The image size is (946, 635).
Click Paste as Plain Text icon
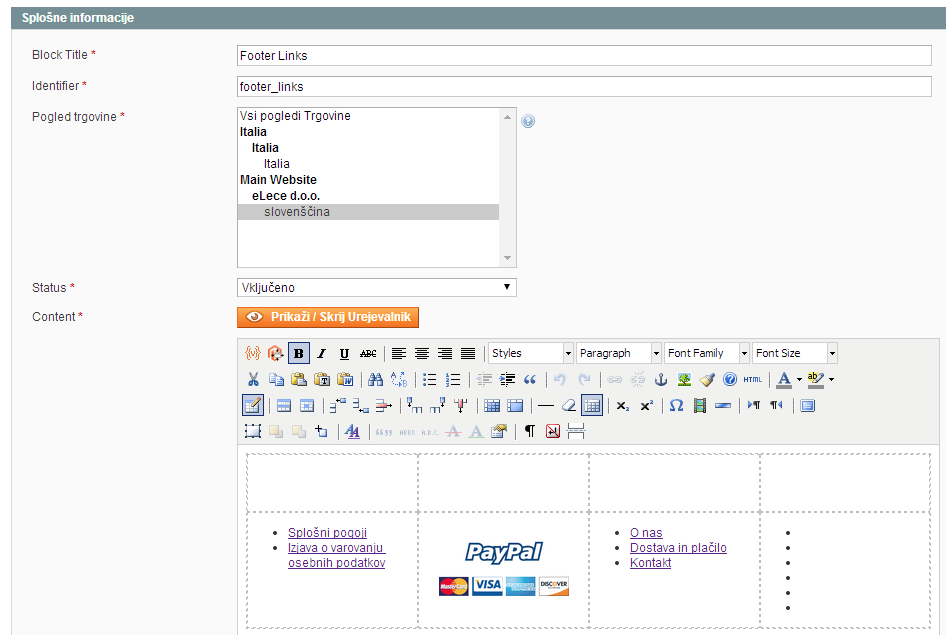pyautogui.click(x=322, y=379)
